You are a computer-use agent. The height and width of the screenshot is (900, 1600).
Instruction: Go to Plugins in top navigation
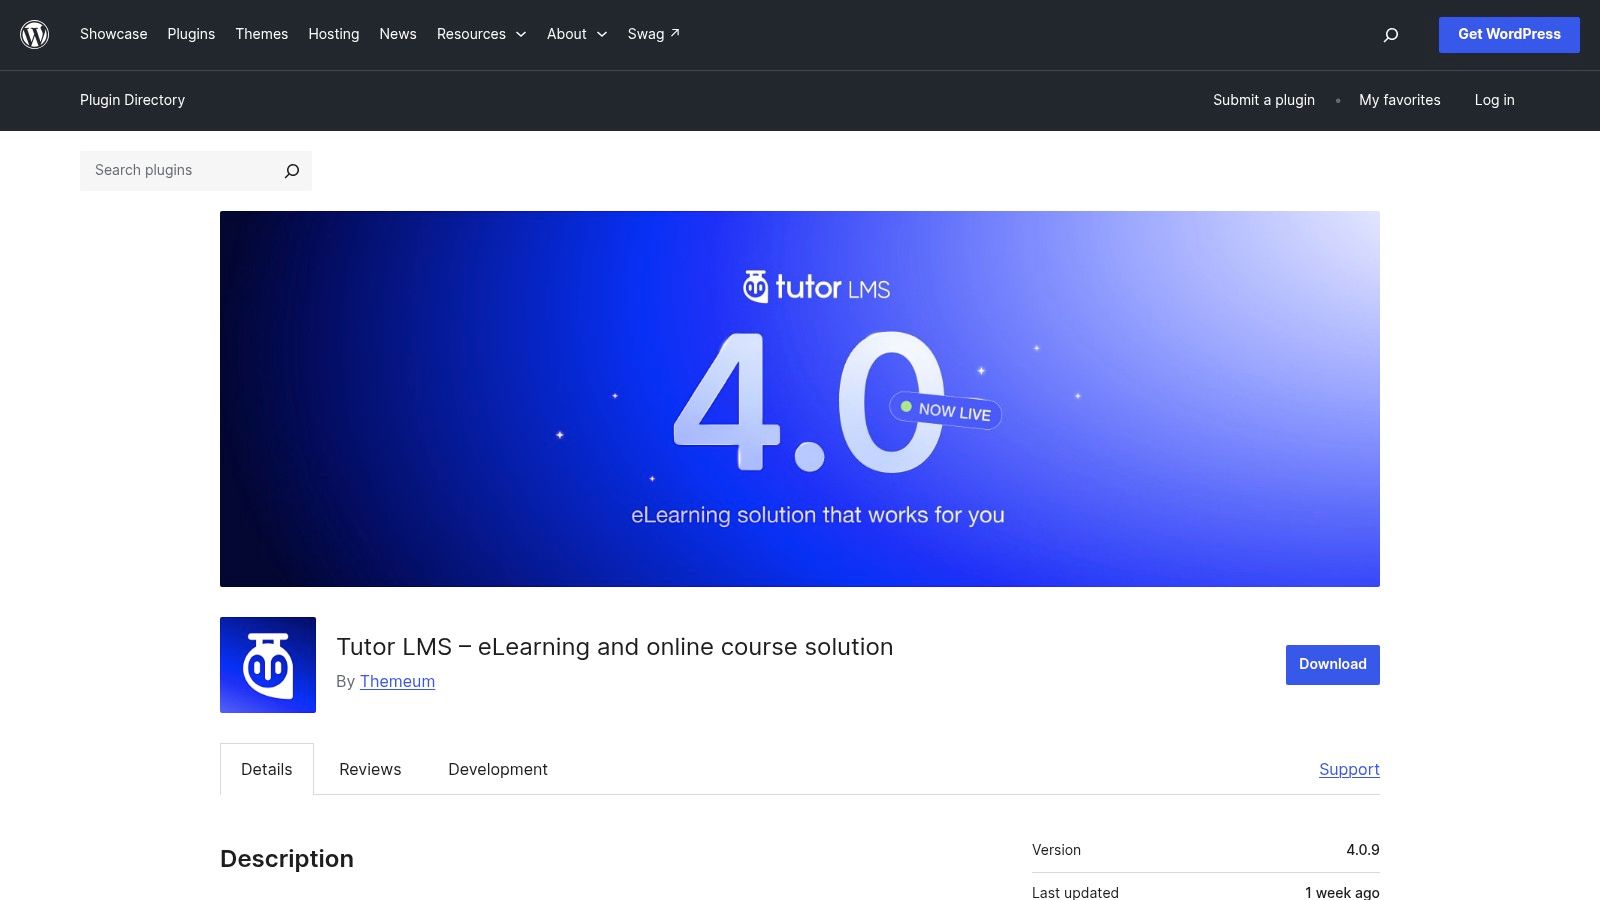(x=191, y=34)
